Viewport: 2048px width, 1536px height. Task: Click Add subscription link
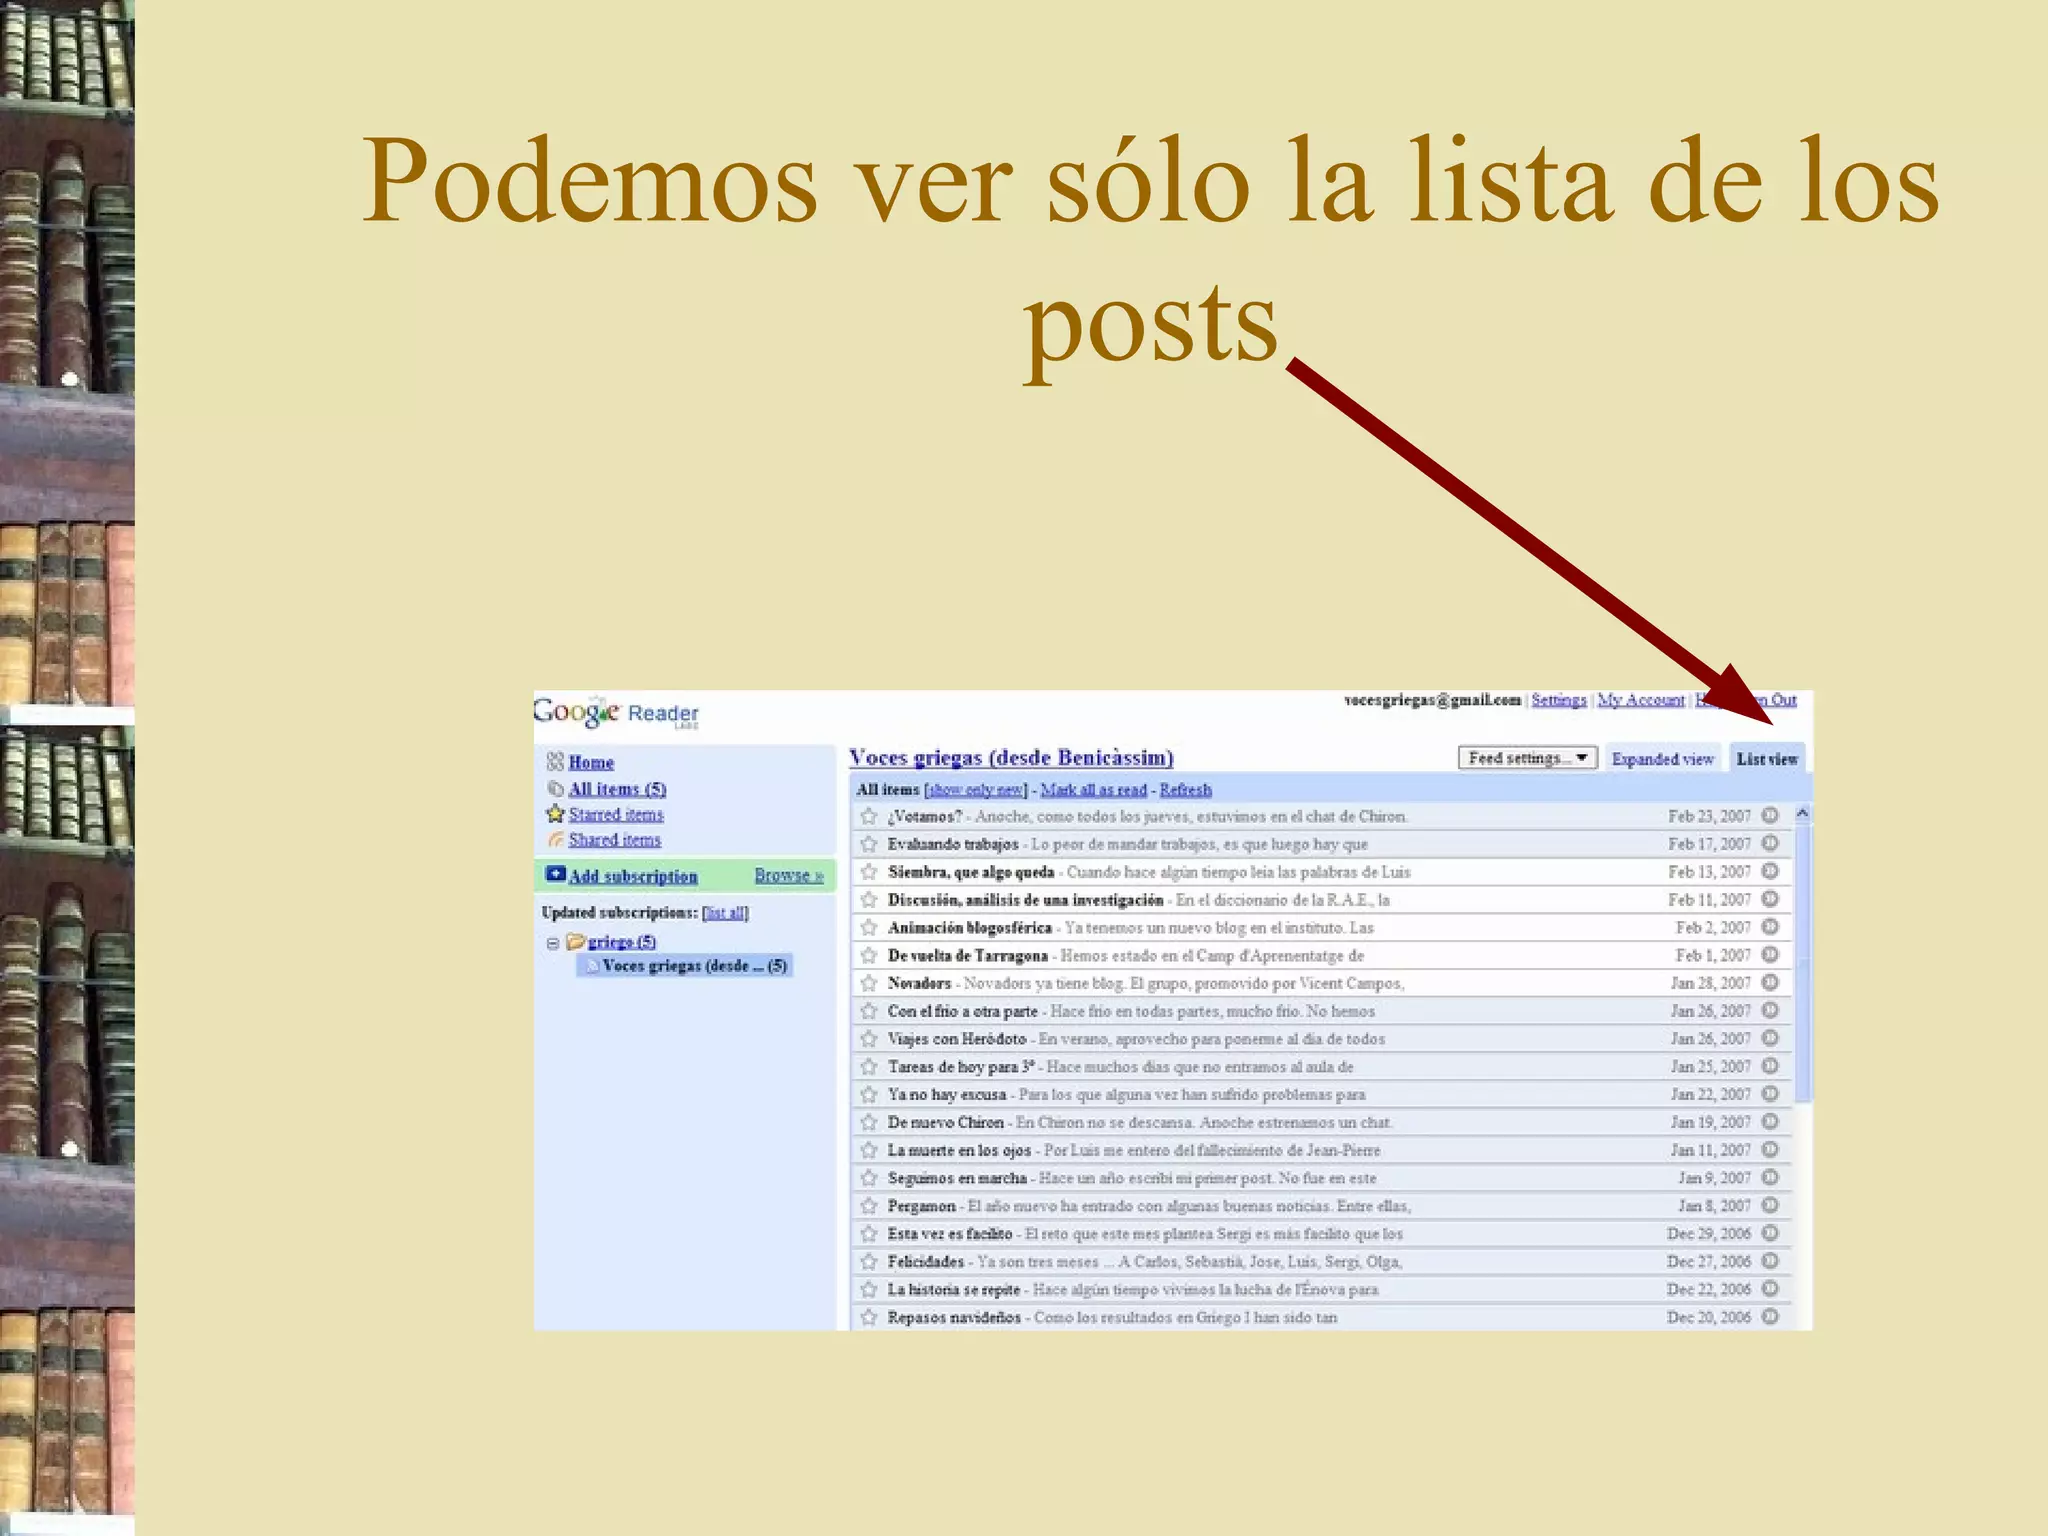coord(633,876)
